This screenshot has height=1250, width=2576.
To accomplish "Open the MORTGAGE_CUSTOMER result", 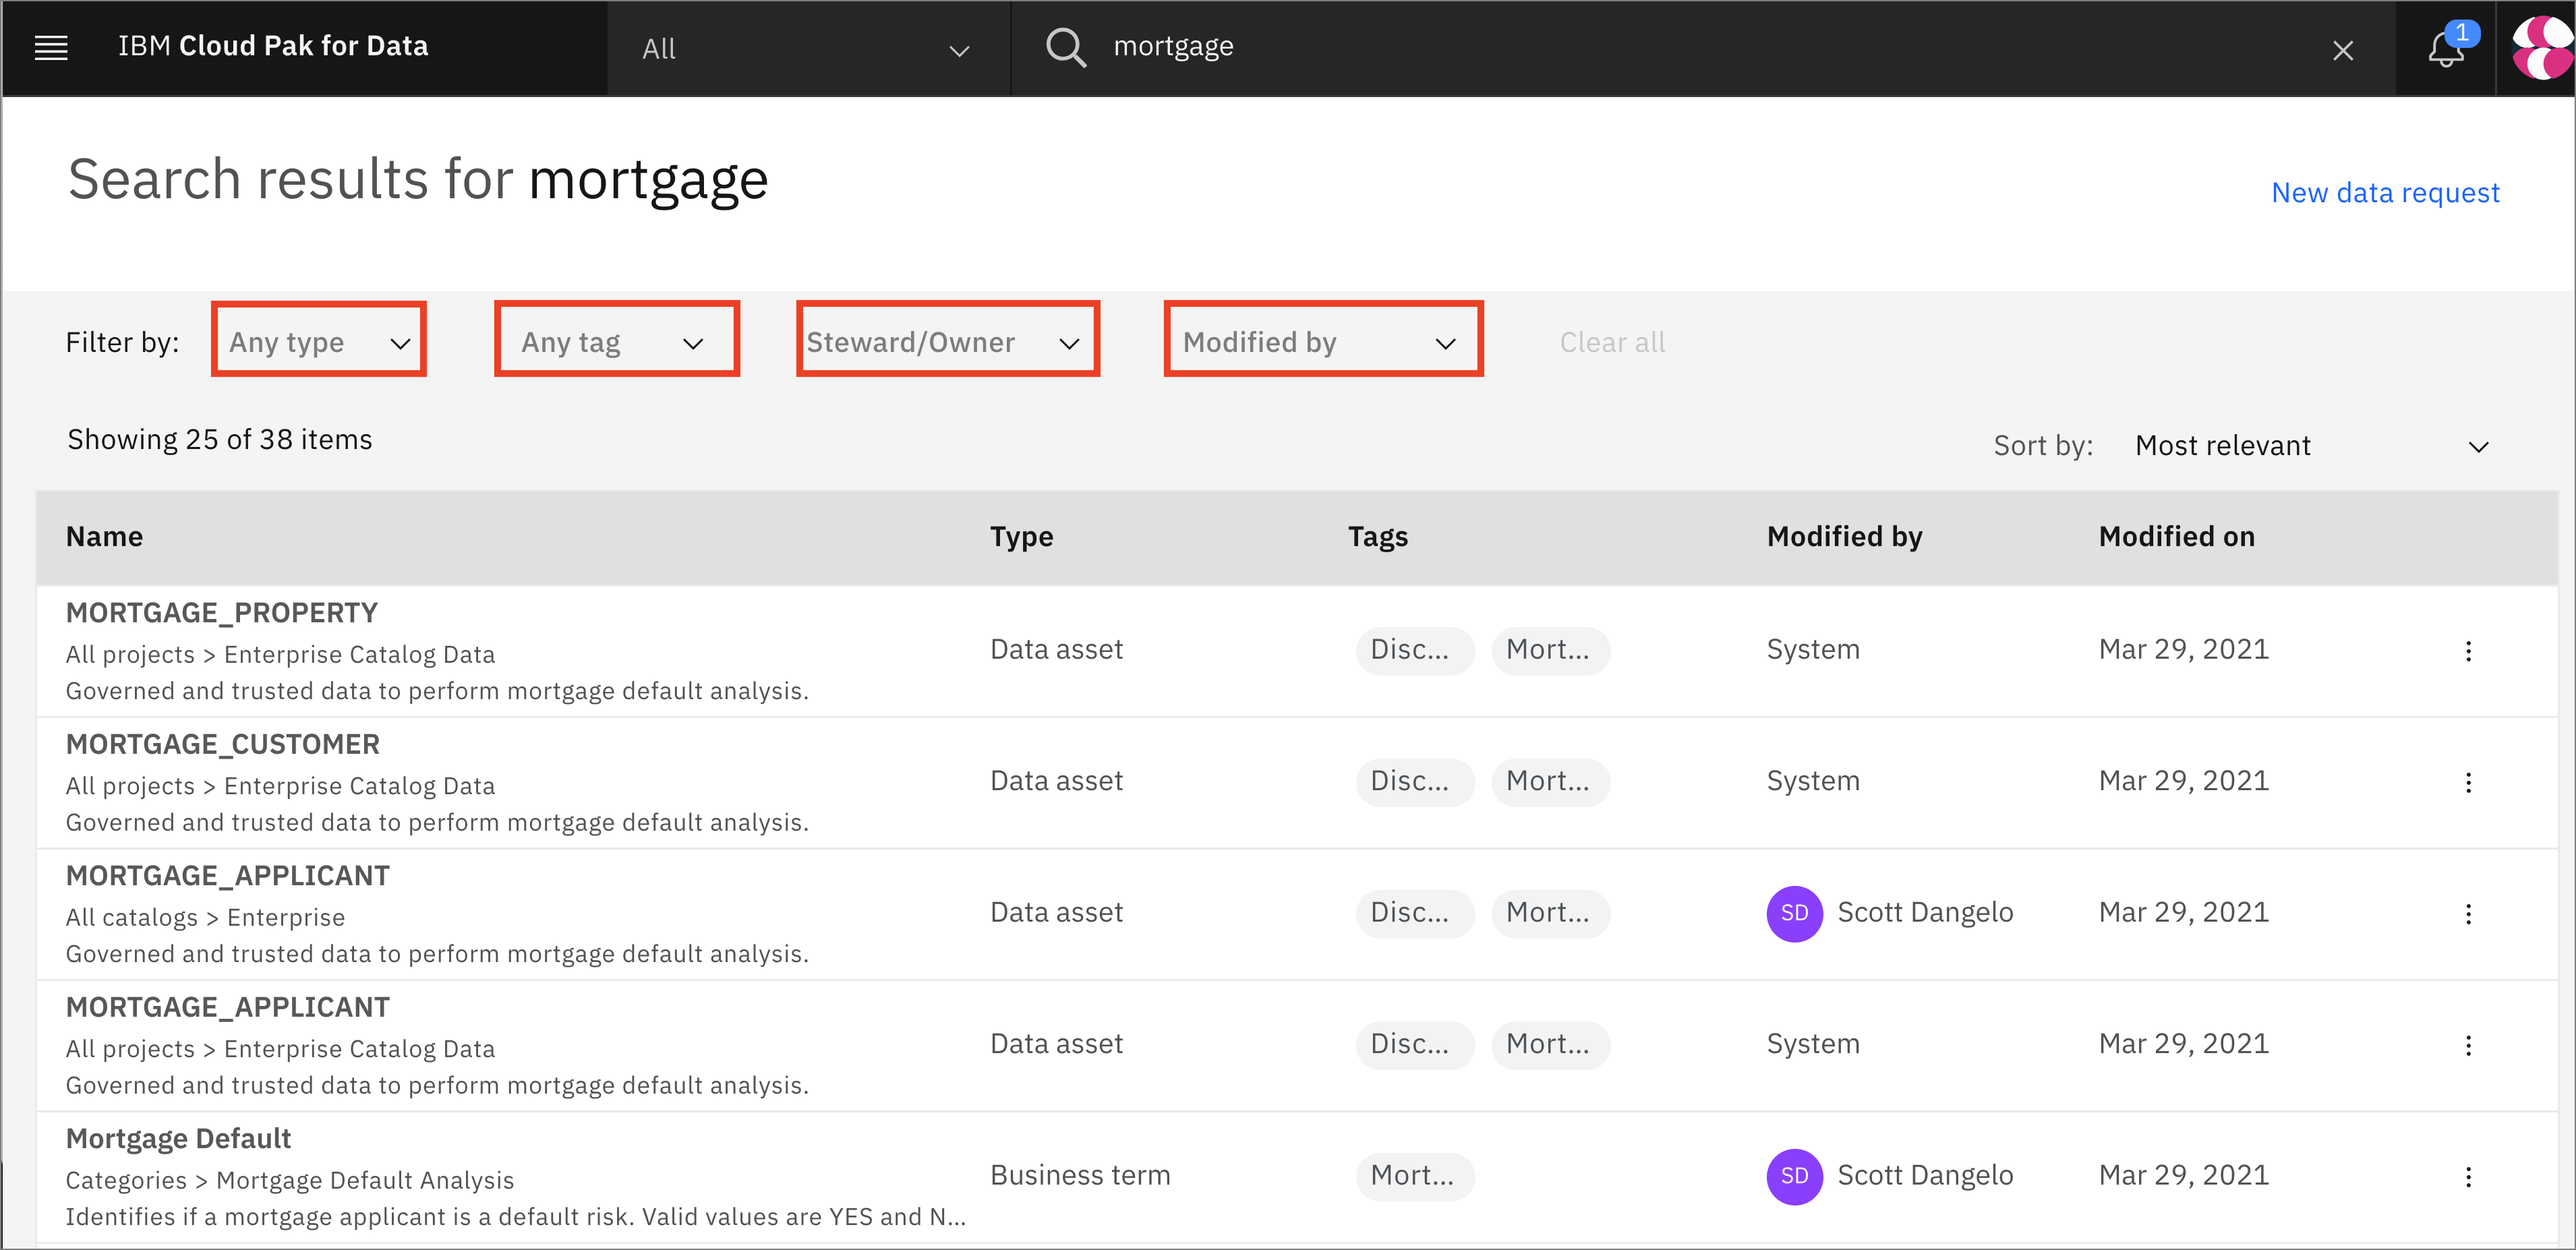I will pyautogui.click(x=222, y=744).
